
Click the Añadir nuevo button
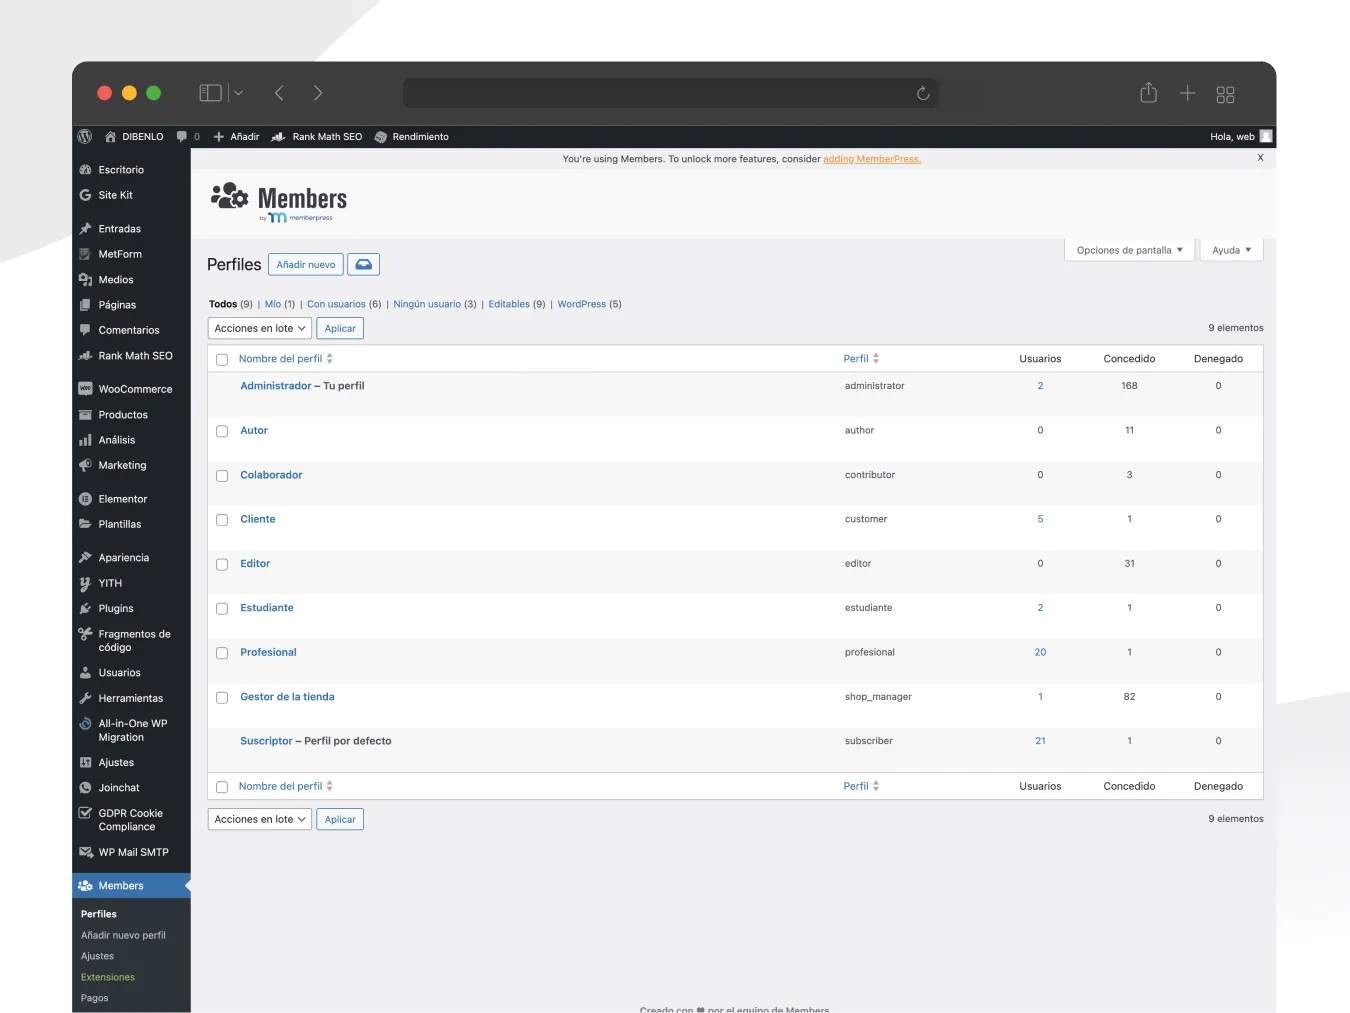tap(305, 264)
